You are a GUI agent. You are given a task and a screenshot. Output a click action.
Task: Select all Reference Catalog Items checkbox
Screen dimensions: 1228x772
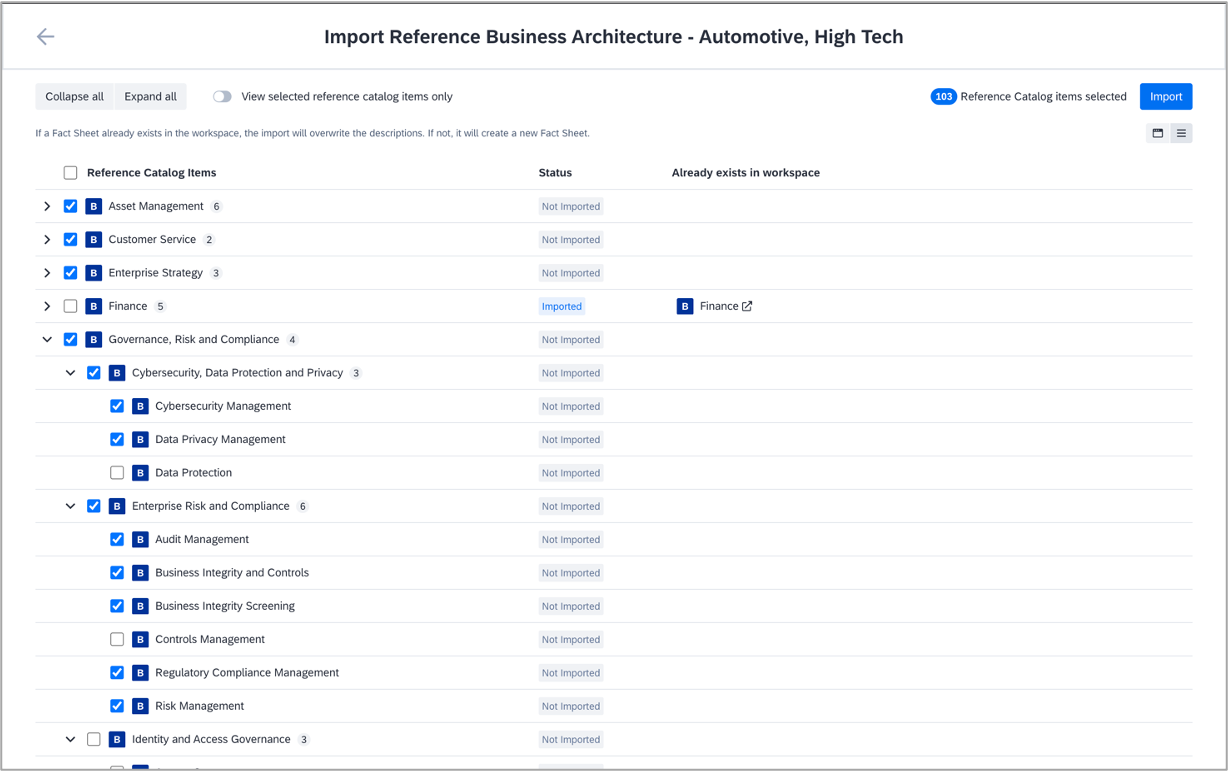(x=70, y=173)
